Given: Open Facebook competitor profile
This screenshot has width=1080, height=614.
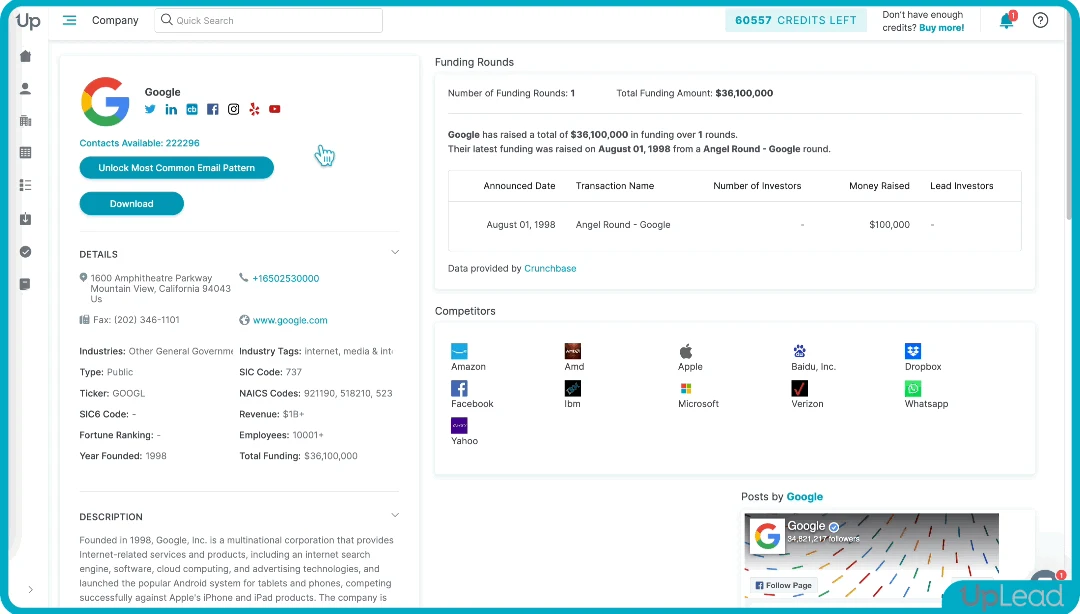Looking at the screenshot, I should pos(472,395).
